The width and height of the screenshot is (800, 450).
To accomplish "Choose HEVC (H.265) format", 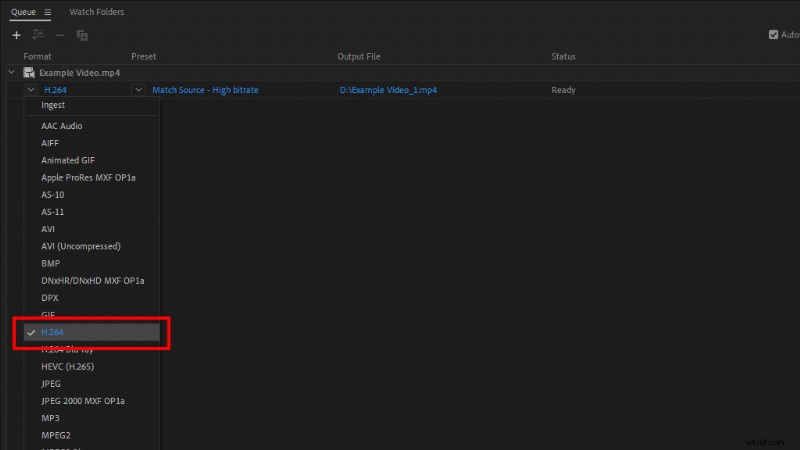I will coord(92,366).
